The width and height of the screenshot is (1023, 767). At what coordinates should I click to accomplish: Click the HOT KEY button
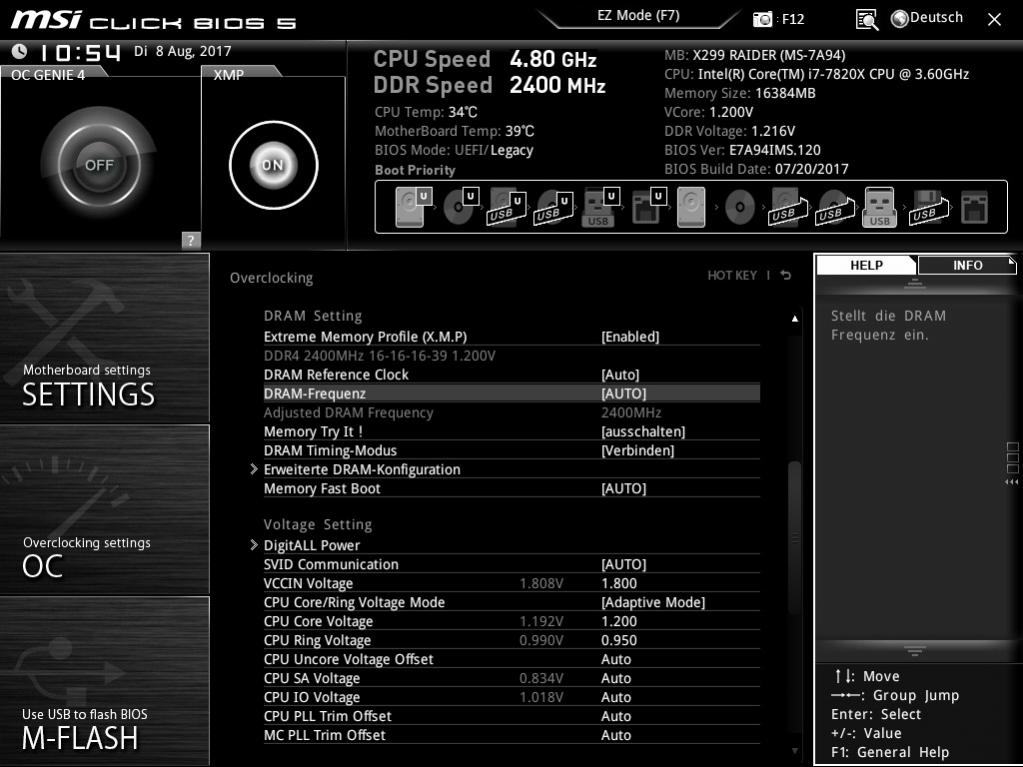pyautogui.click(x=732, y=275)
